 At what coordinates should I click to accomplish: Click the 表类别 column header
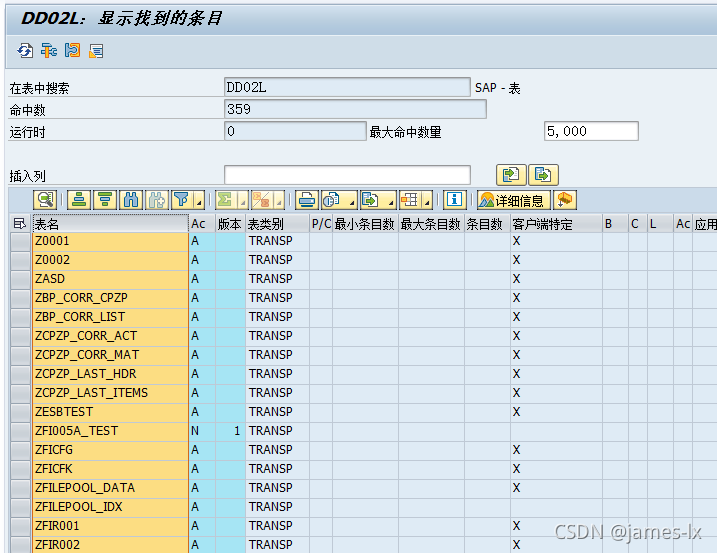point(277,224)
